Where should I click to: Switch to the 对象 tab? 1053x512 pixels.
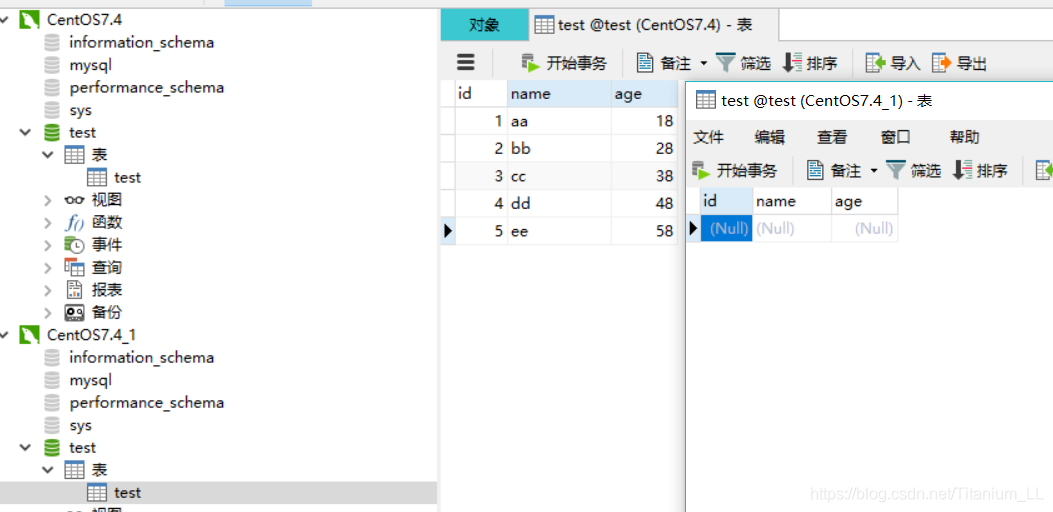click(x=484, y=26)
